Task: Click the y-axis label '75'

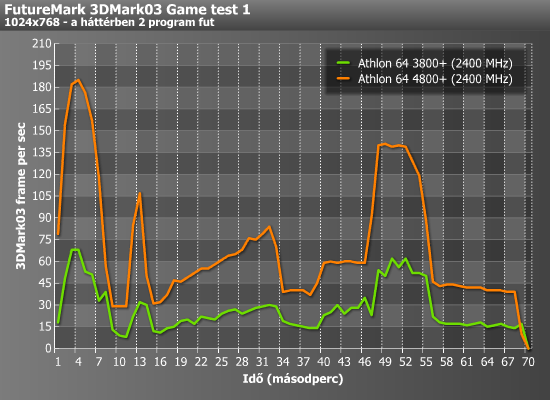Action: click(x=45, y=240)
